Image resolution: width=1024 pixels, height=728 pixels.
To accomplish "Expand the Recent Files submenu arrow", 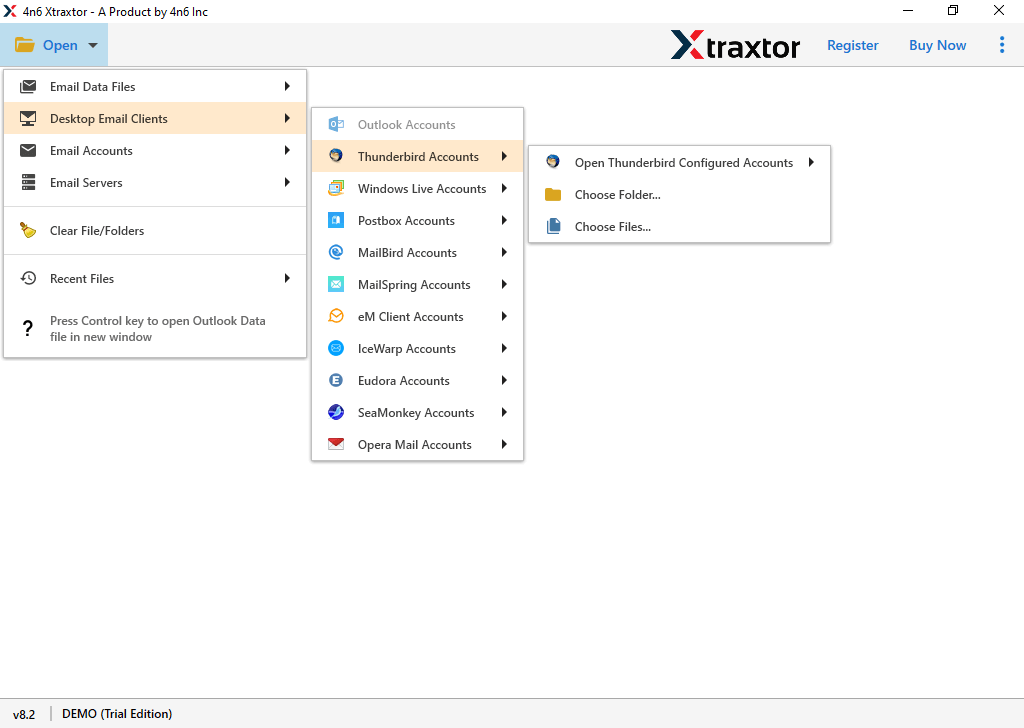I will click(x=287, y=279).
